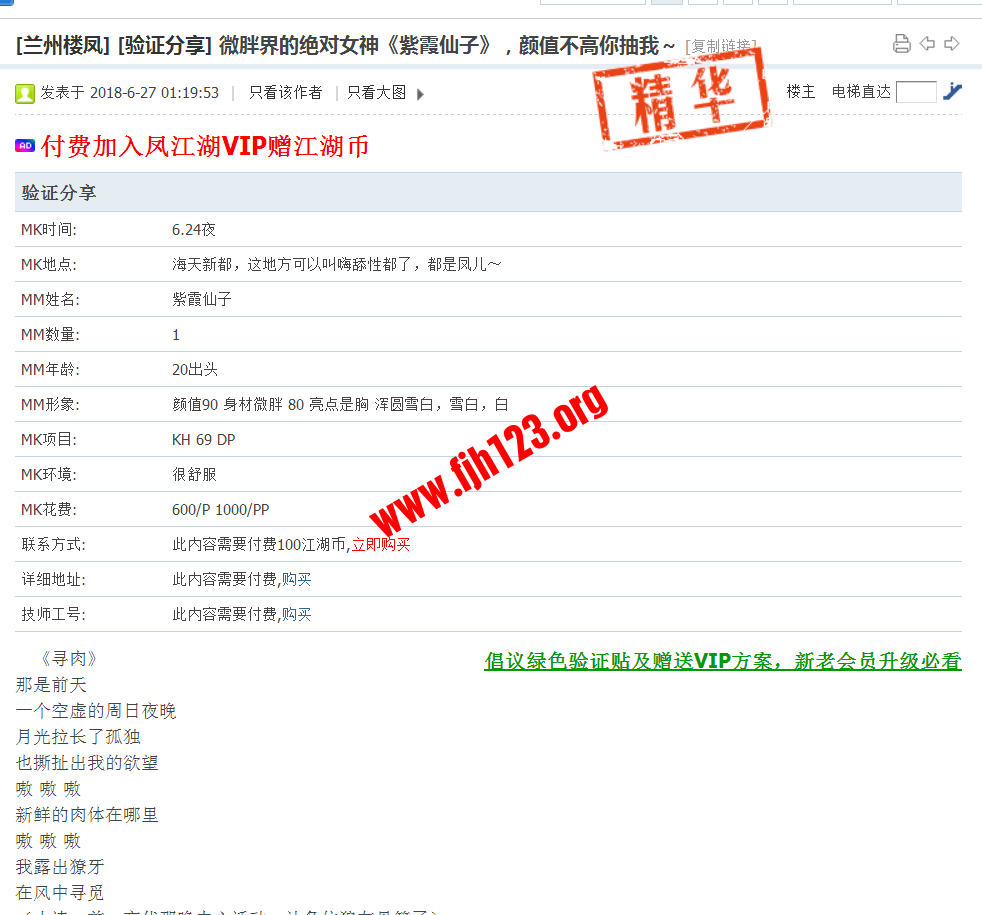Open the [验证分享] category tag
The height and width of the screenshot is (915, 982).
(x=164, y=45)
